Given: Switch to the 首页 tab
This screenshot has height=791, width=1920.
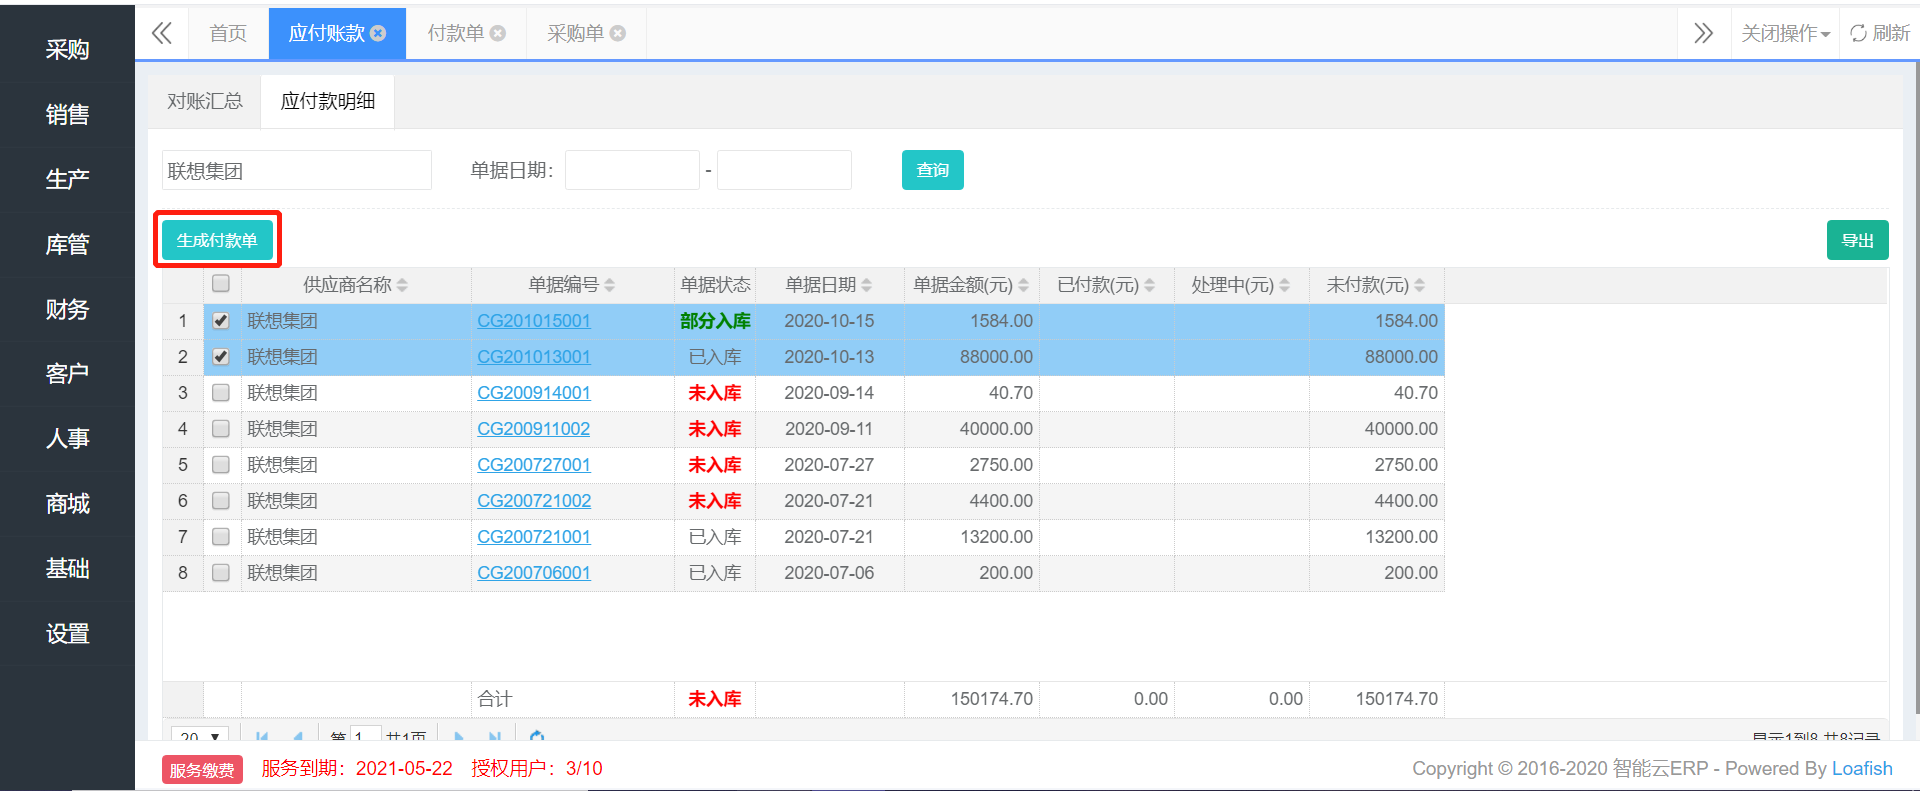Looking at the screenshot, I should (x=228, y=33).
